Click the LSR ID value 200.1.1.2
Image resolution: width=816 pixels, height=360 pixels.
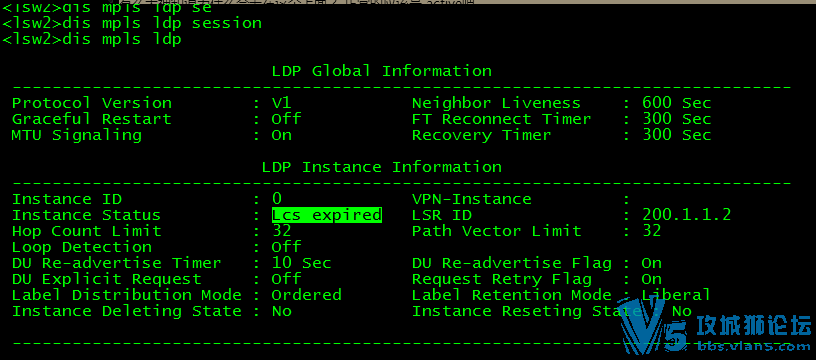coord(686,214)
